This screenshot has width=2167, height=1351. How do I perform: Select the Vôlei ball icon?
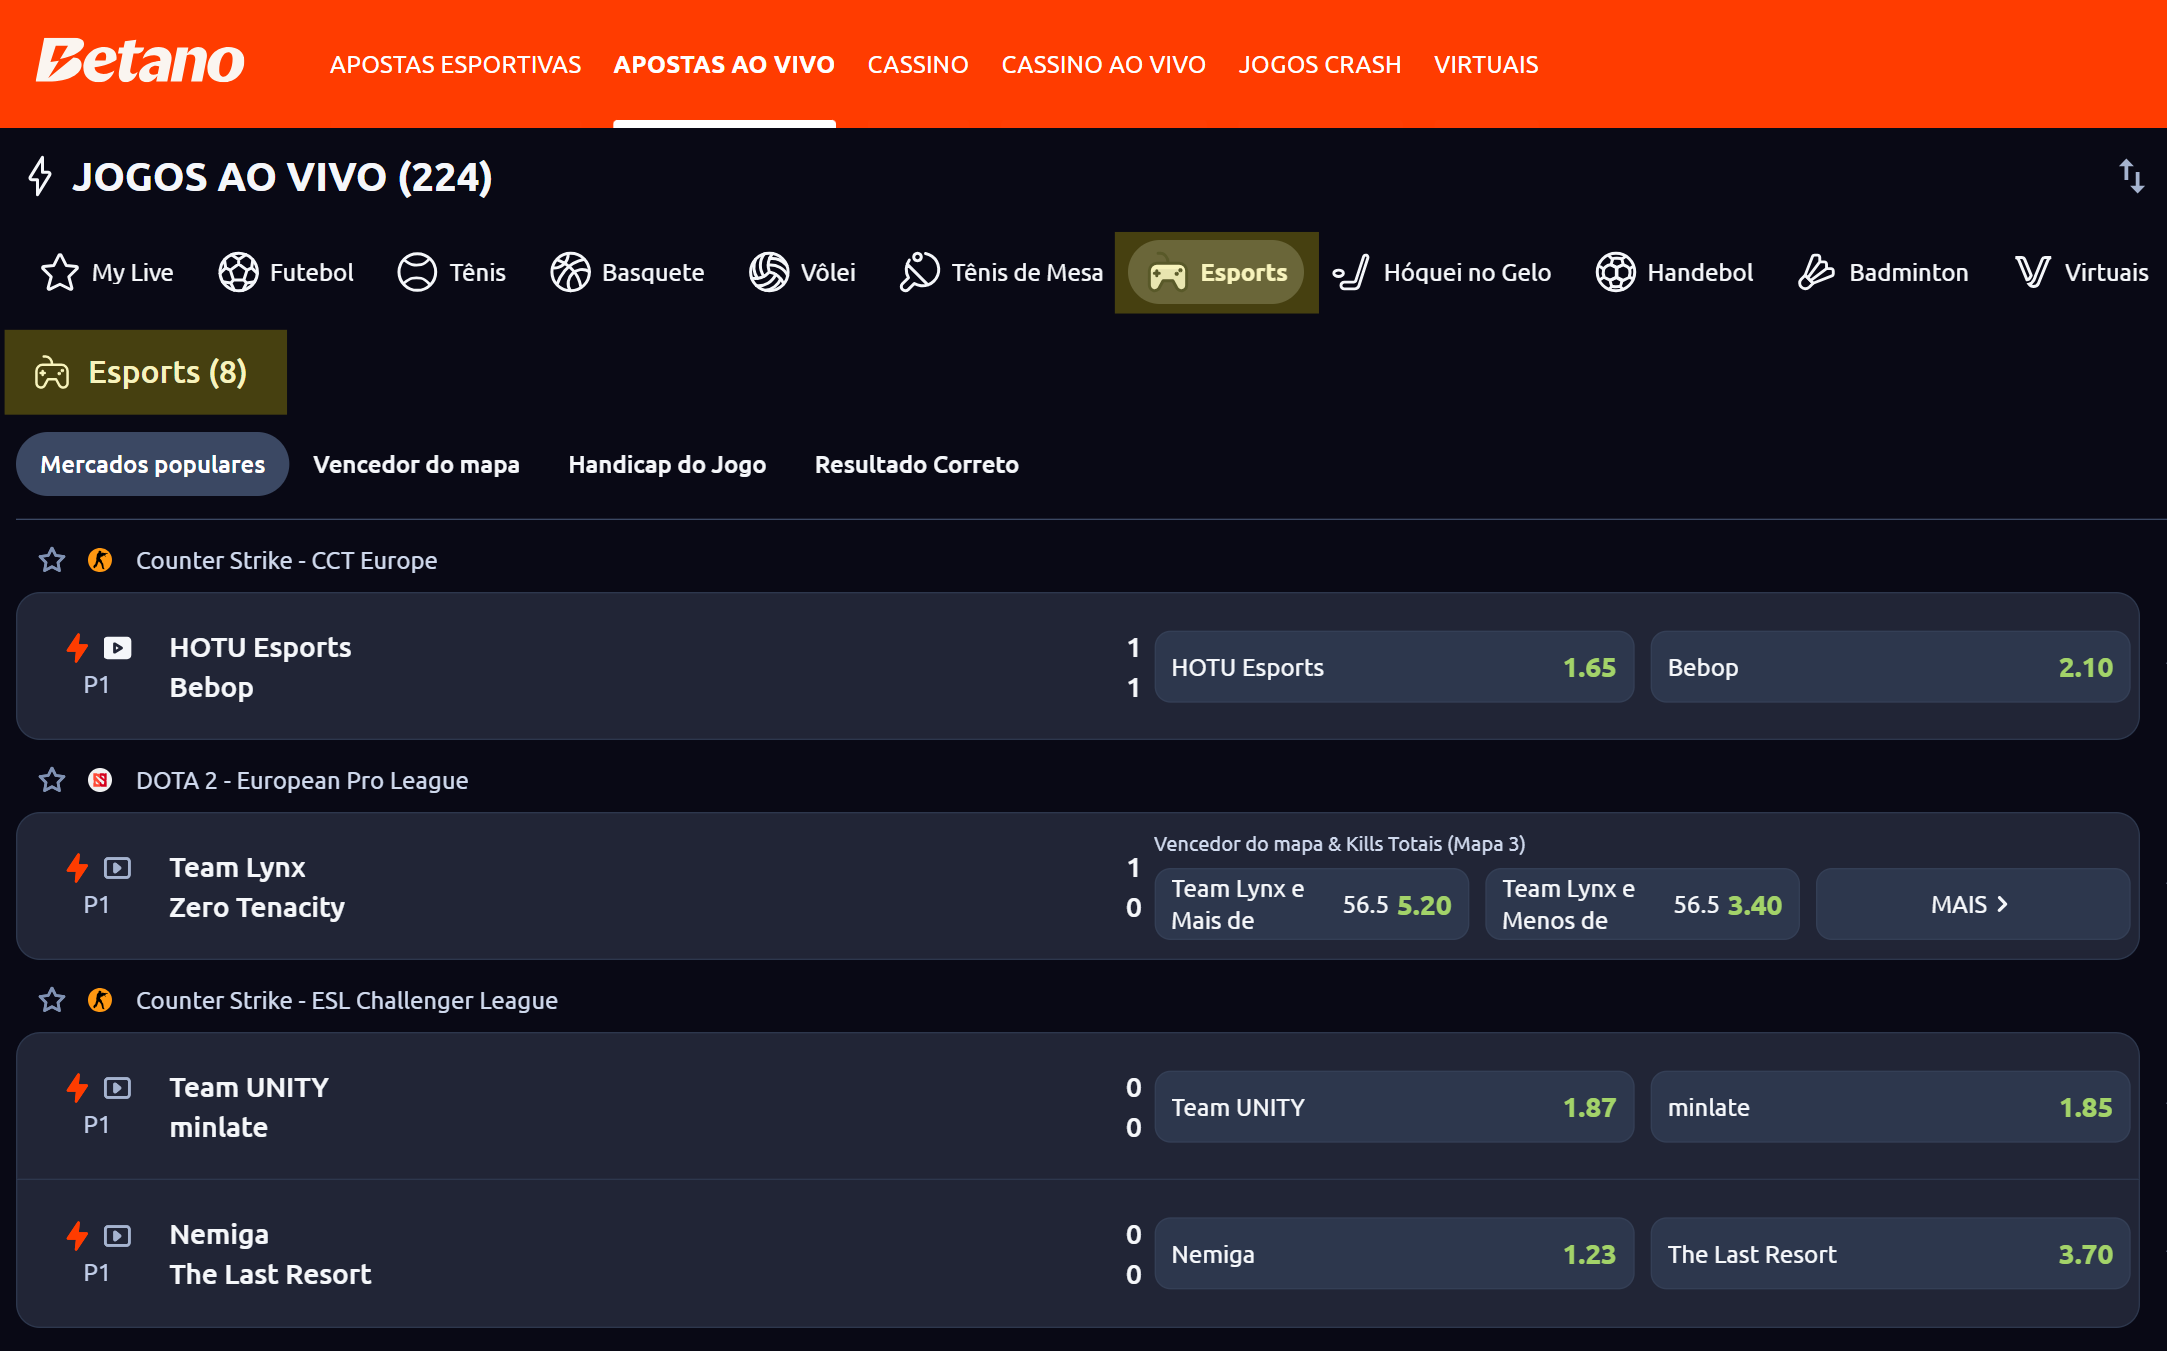769,272
